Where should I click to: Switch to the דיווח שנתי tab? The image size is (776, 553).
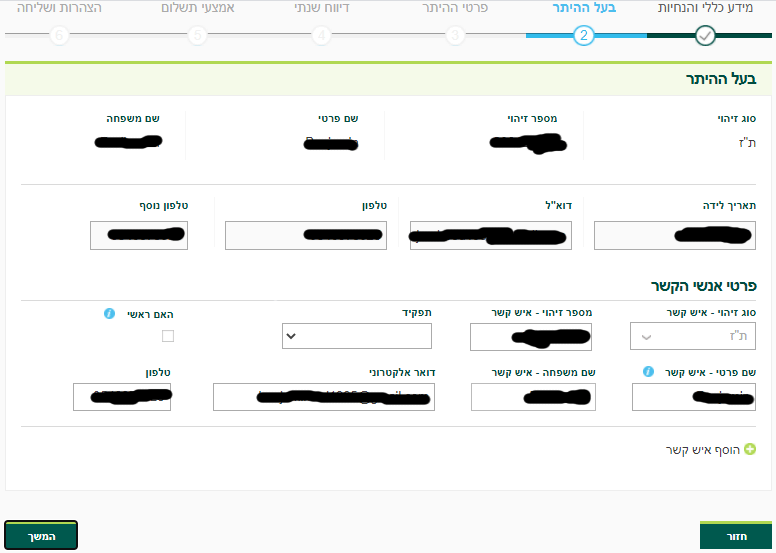tap(322, 8)
